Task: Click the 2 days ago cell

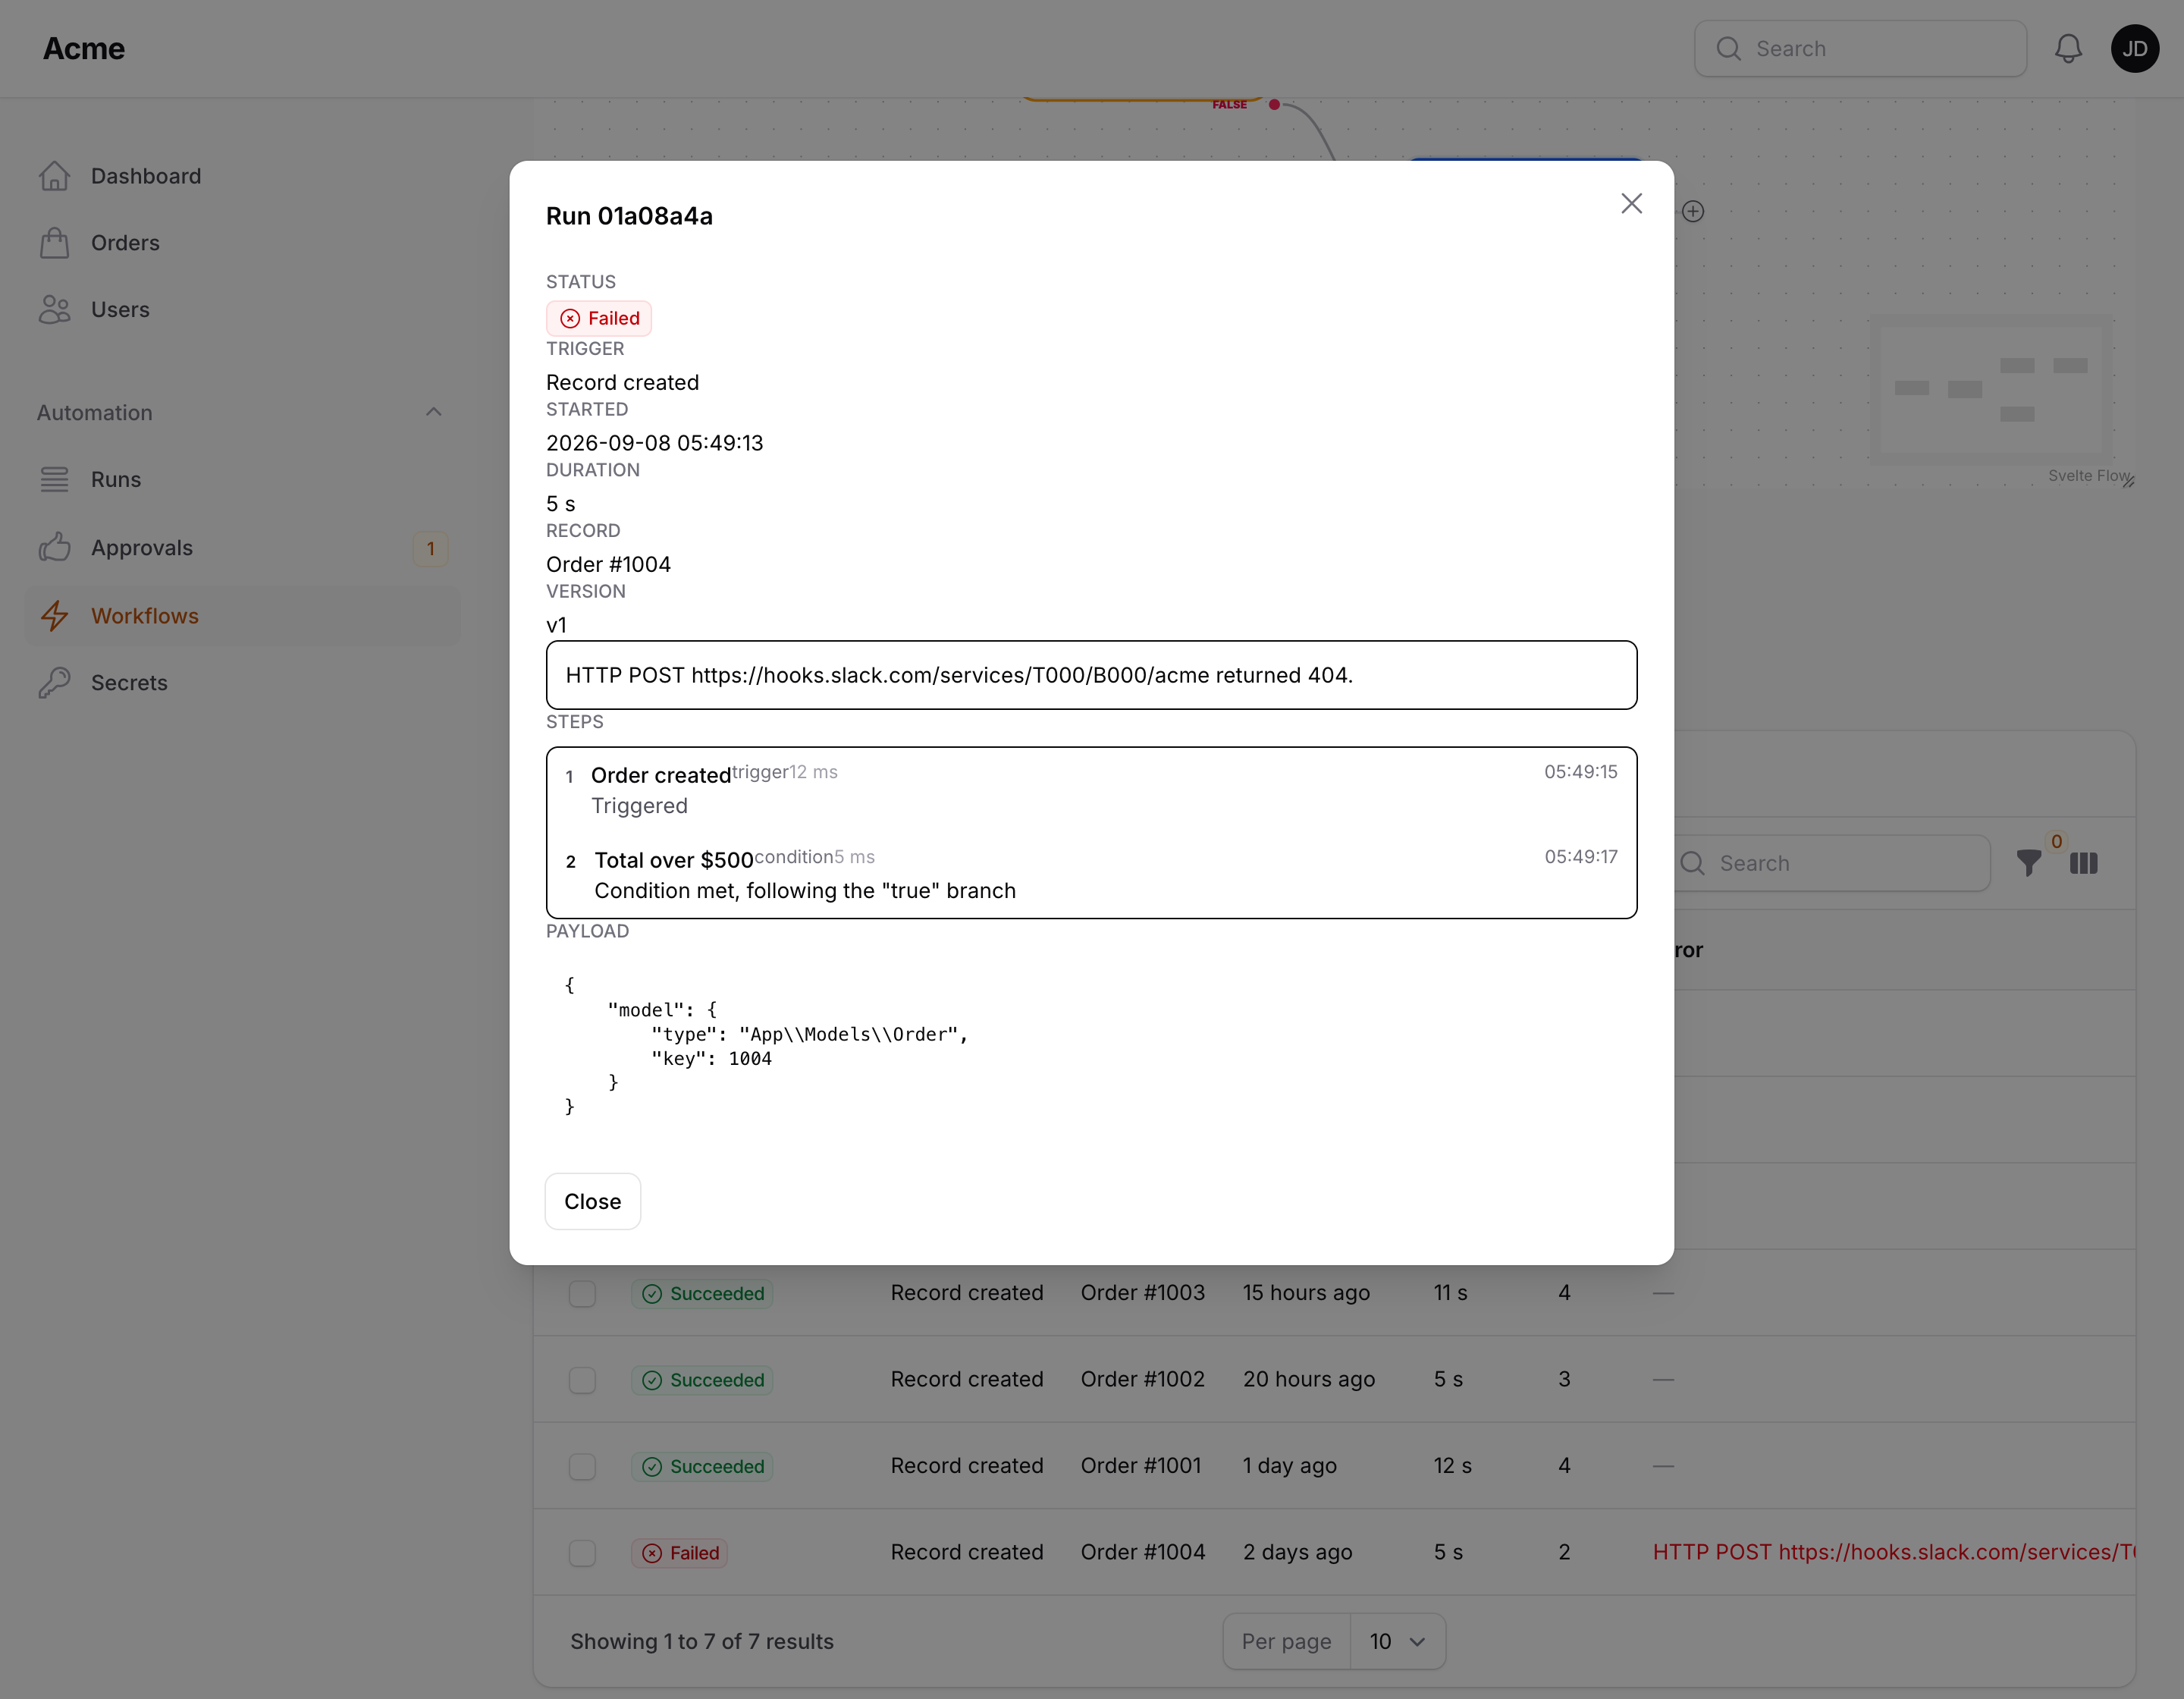Action: pos(1297,1552)
